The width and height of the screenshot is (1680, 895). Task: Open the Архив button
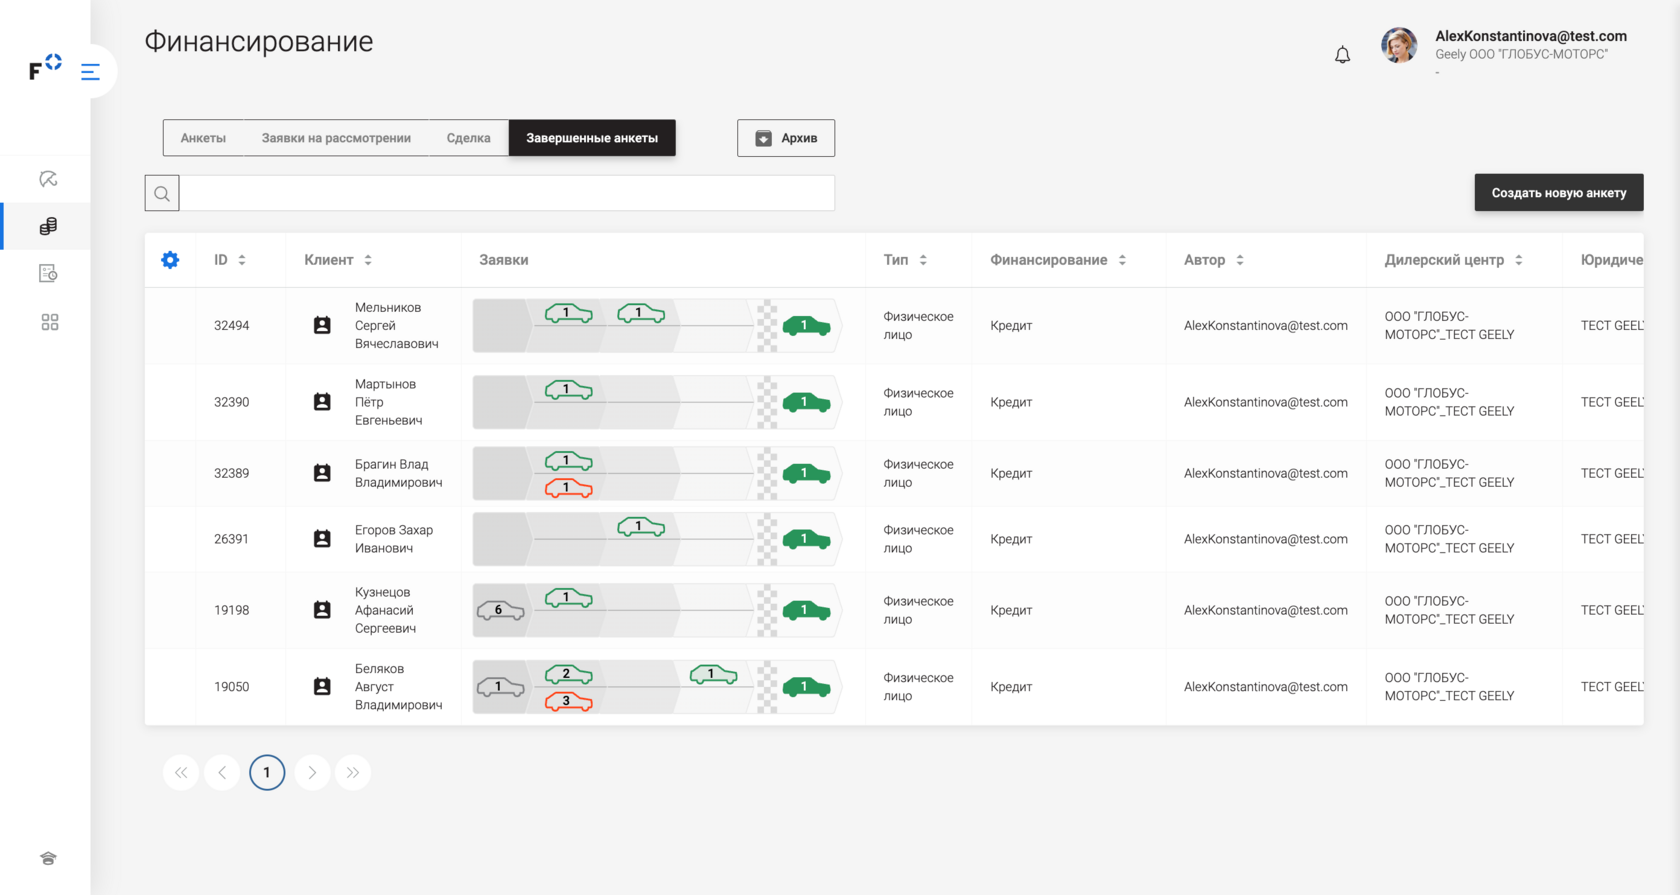(786, 138)
